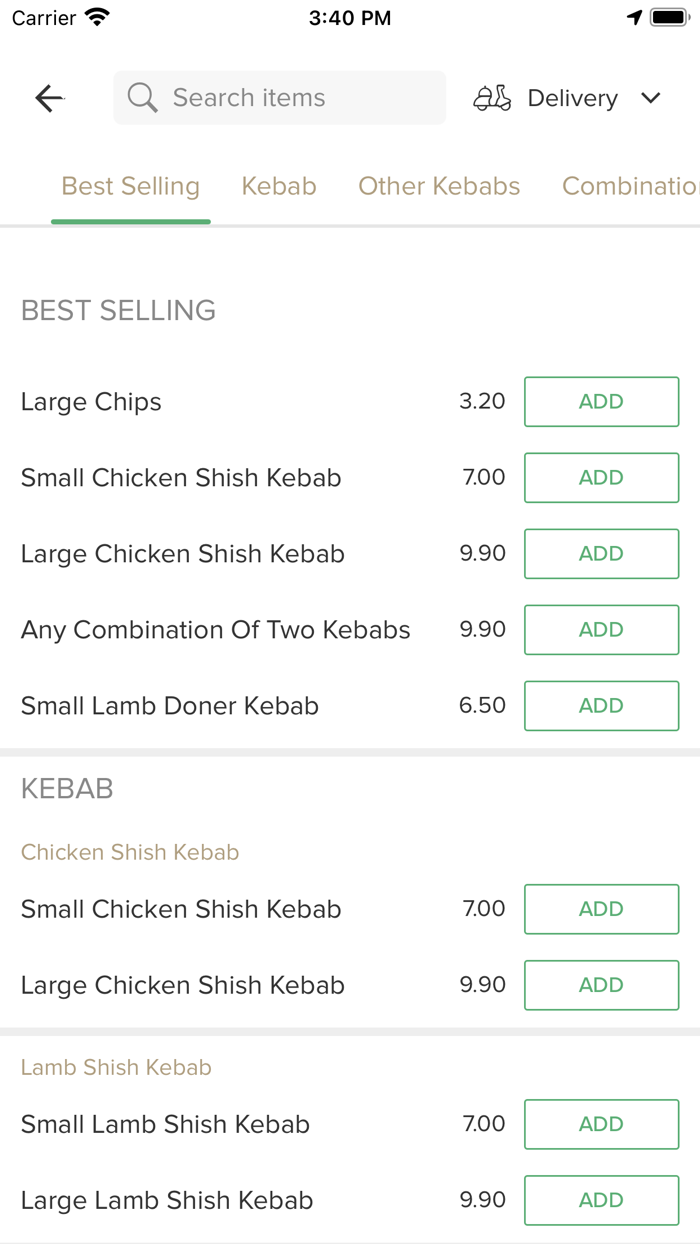Screen dimensions: 700x1244
Task: Add Large Chips to order
Action: (x=601, y=401)
